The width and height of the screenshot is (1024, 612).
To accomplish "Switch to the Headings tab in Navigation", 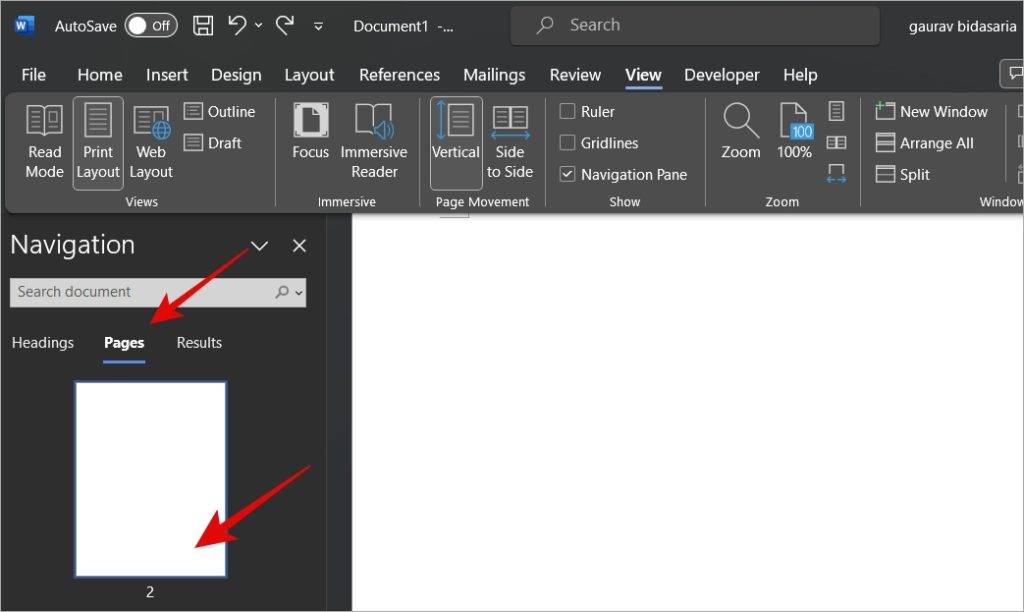I will tap(42, 343).
